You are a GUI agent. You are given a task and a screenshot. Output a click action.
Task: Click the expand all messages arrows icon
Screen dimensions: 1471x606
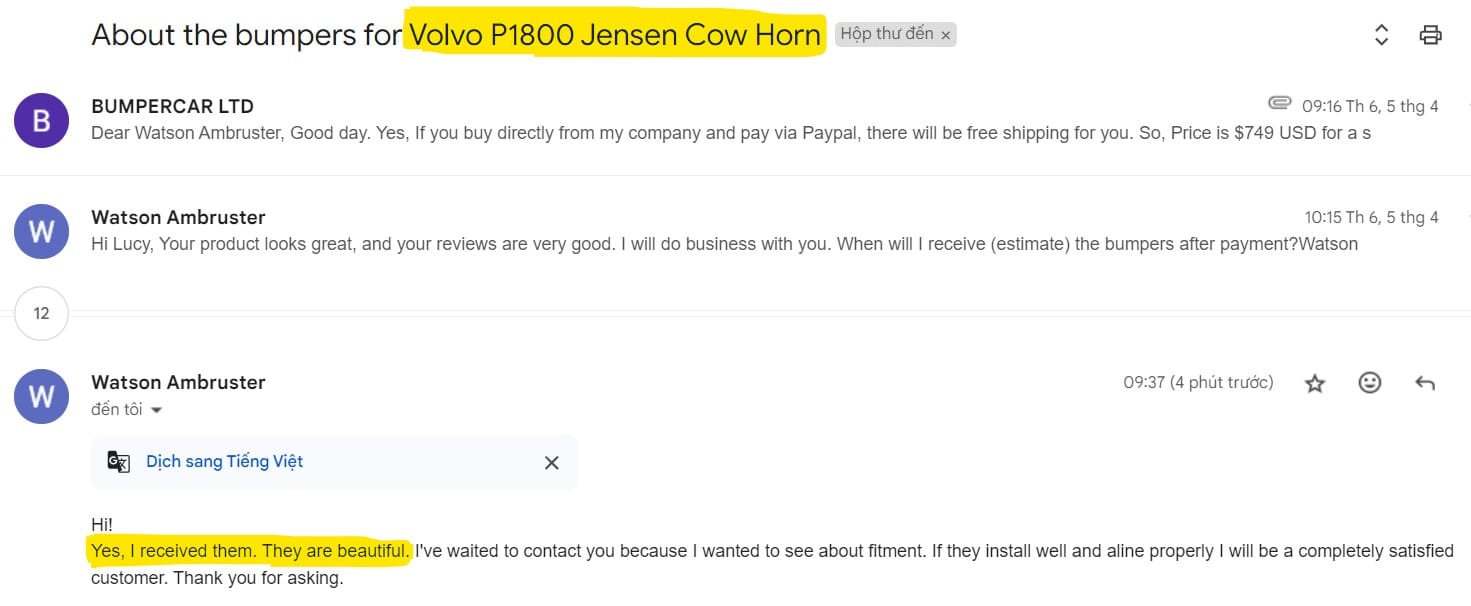[1381, 35]
